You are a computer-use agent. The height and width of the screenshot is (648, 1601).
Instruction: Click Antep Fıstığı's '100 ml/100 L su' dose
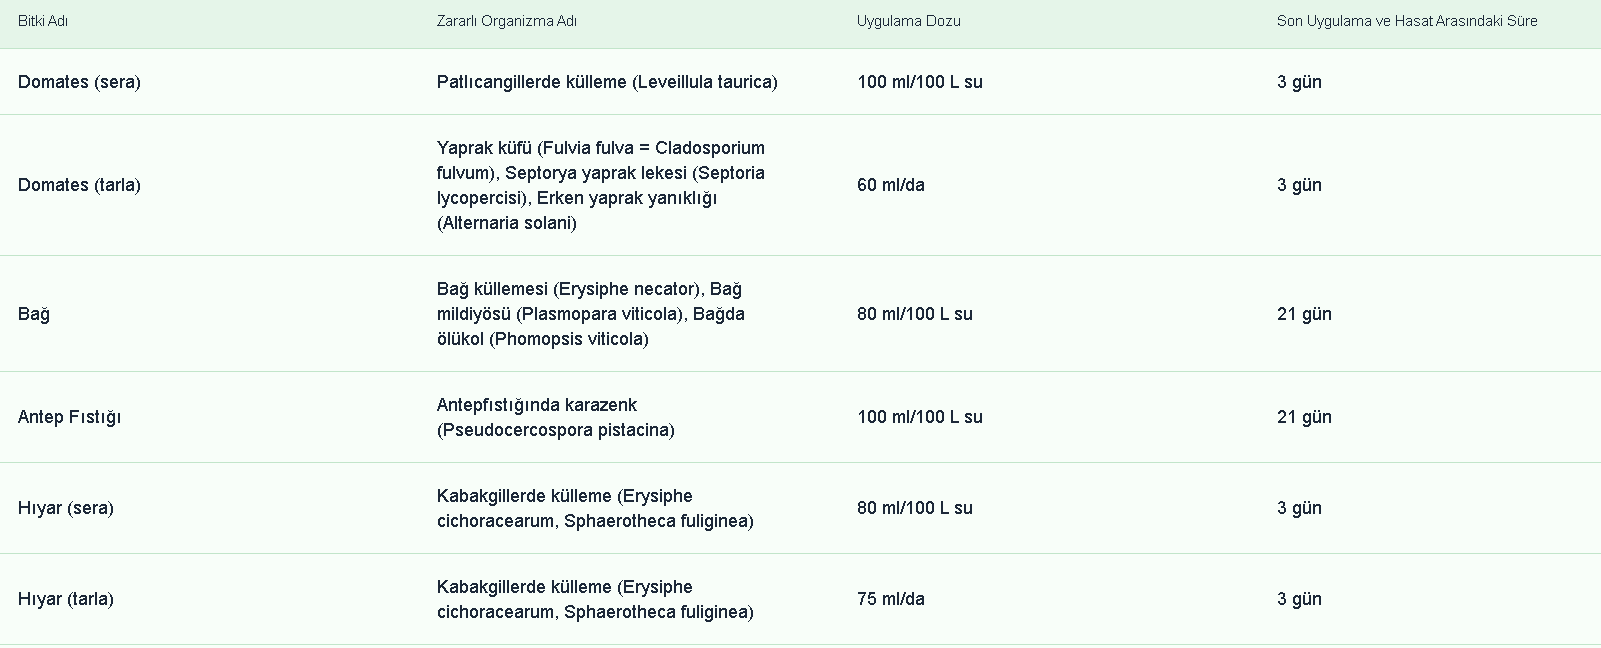[919, 417]
